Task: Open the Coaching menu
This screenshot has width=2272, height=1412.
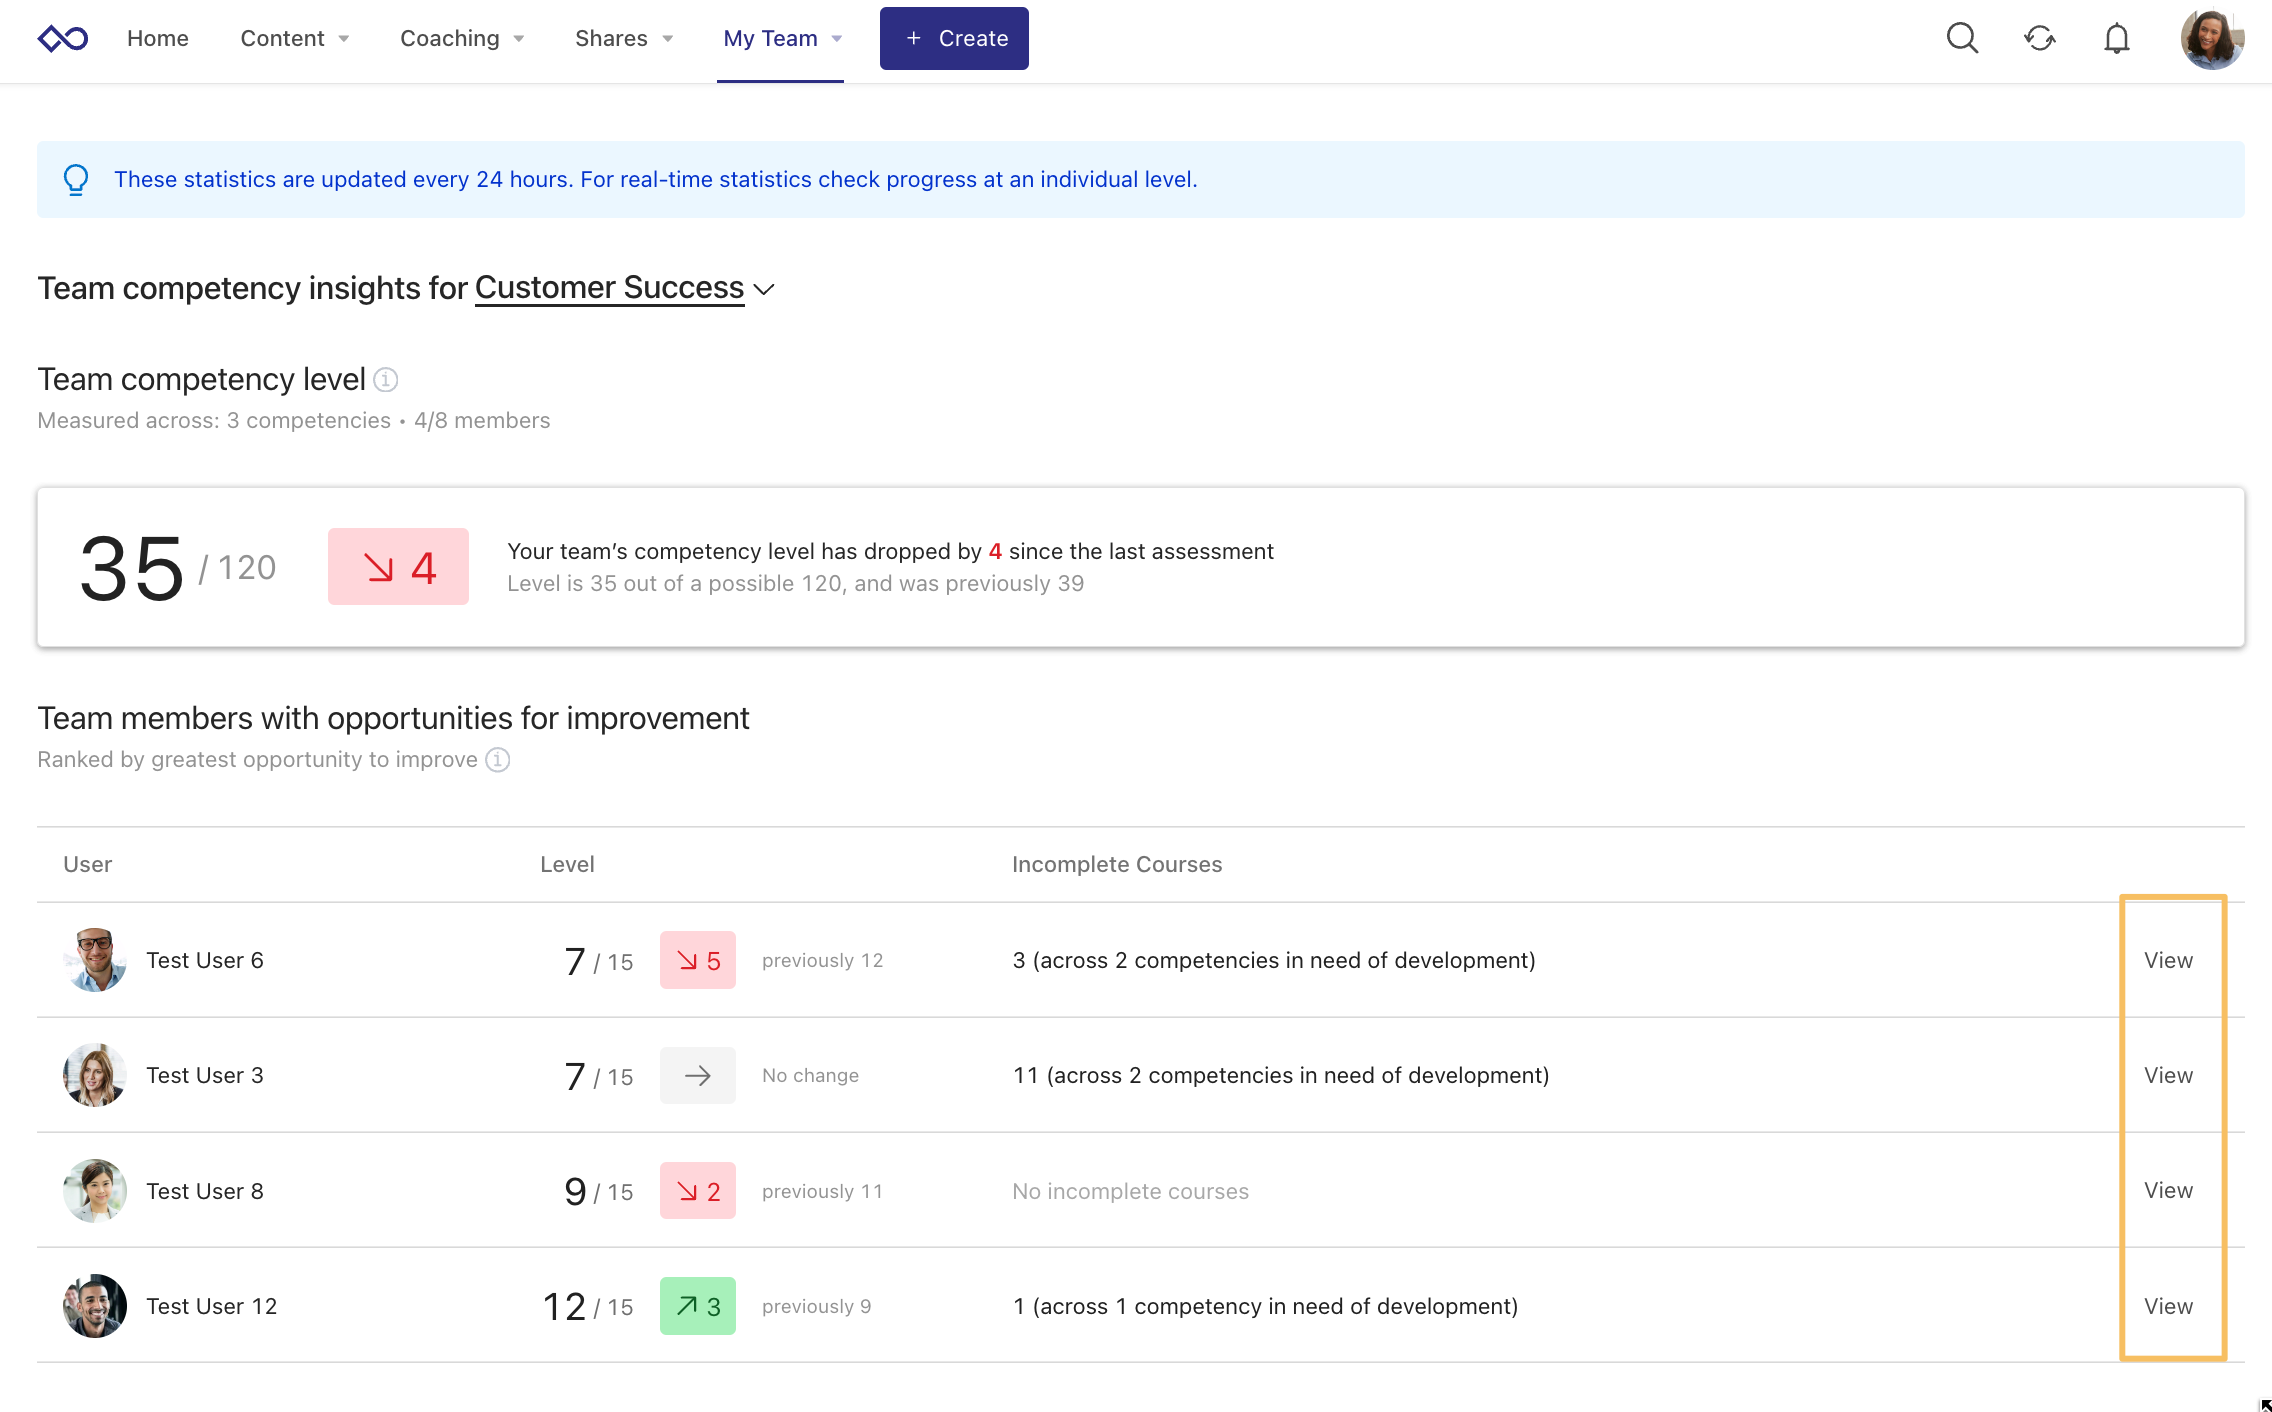Action: coord(461,39)
